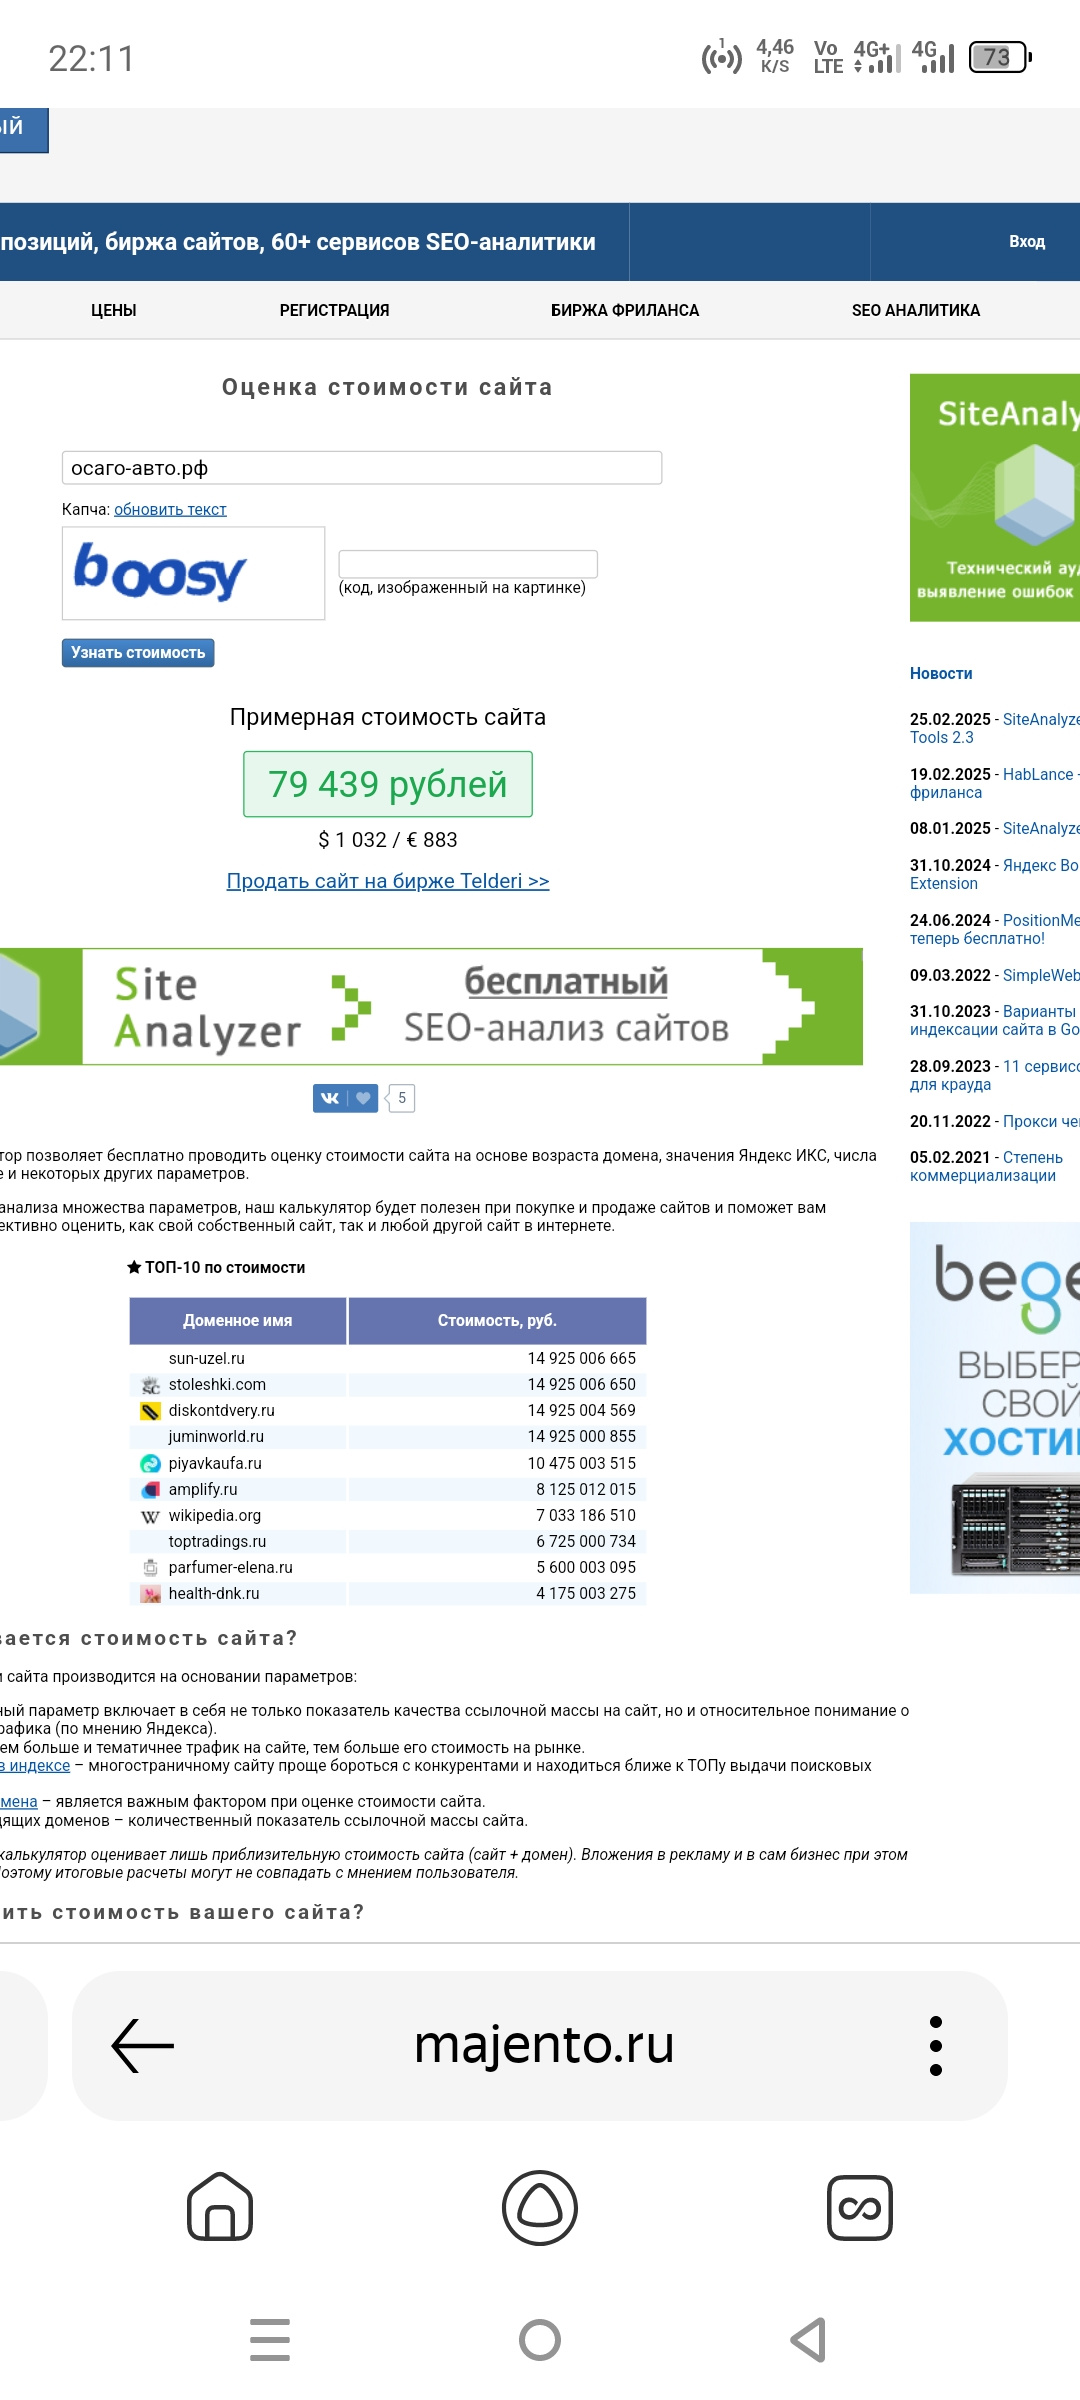Tap the hotspot status bar icon

722,57
